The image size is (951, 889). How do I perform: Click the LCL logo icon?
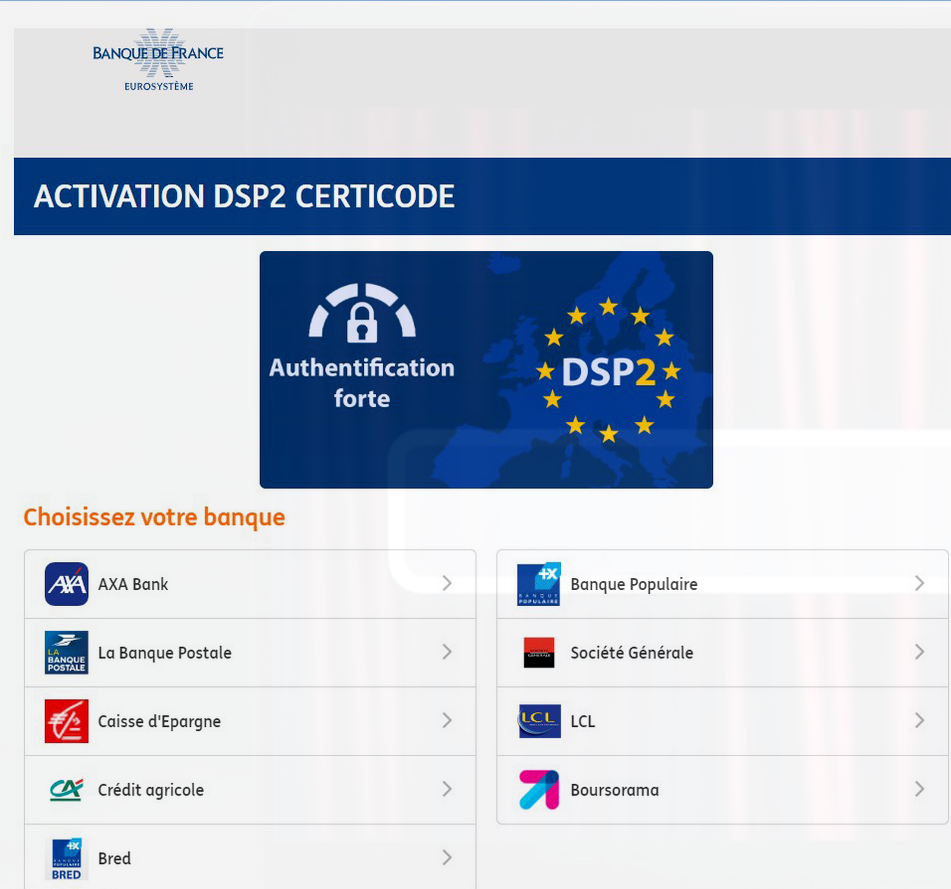click(539, 721)
